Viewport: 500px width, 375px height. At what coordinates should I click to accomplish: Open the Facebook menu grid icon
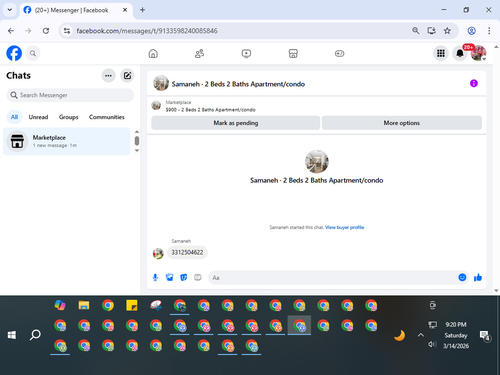[441, 53]
